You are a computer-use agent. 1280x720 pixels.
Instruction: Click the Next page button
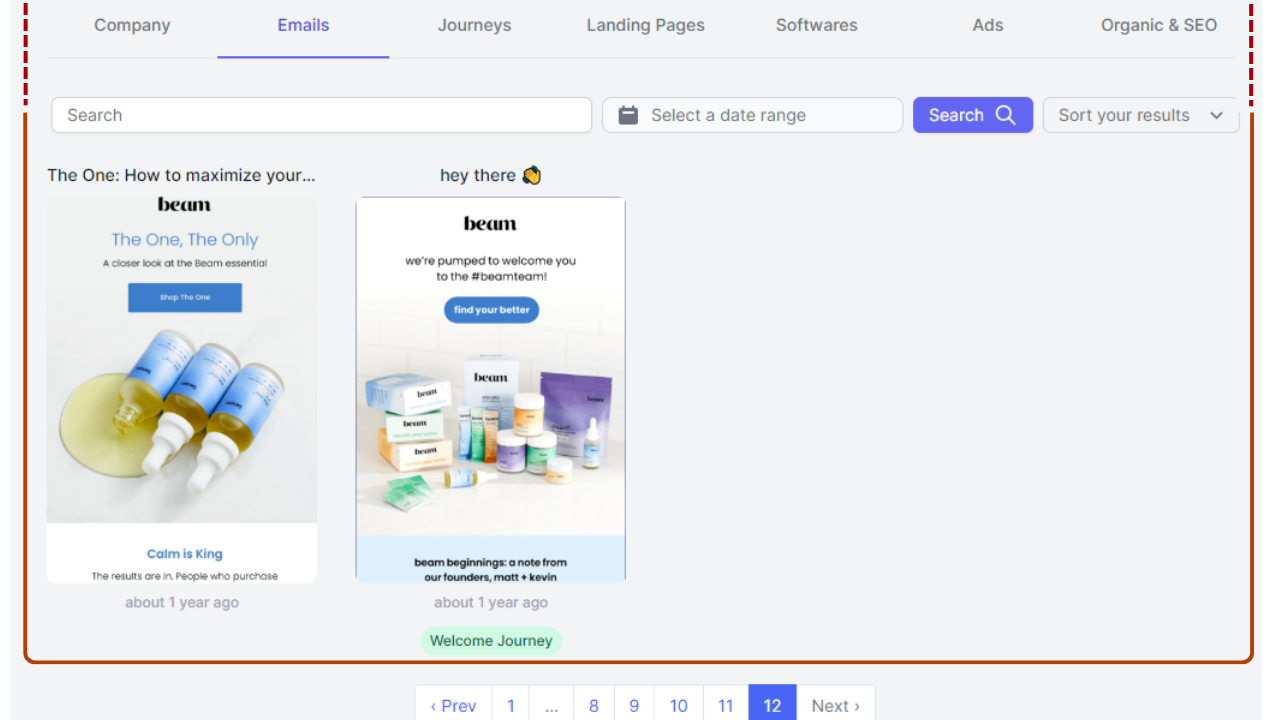click(x=835, y=706)
